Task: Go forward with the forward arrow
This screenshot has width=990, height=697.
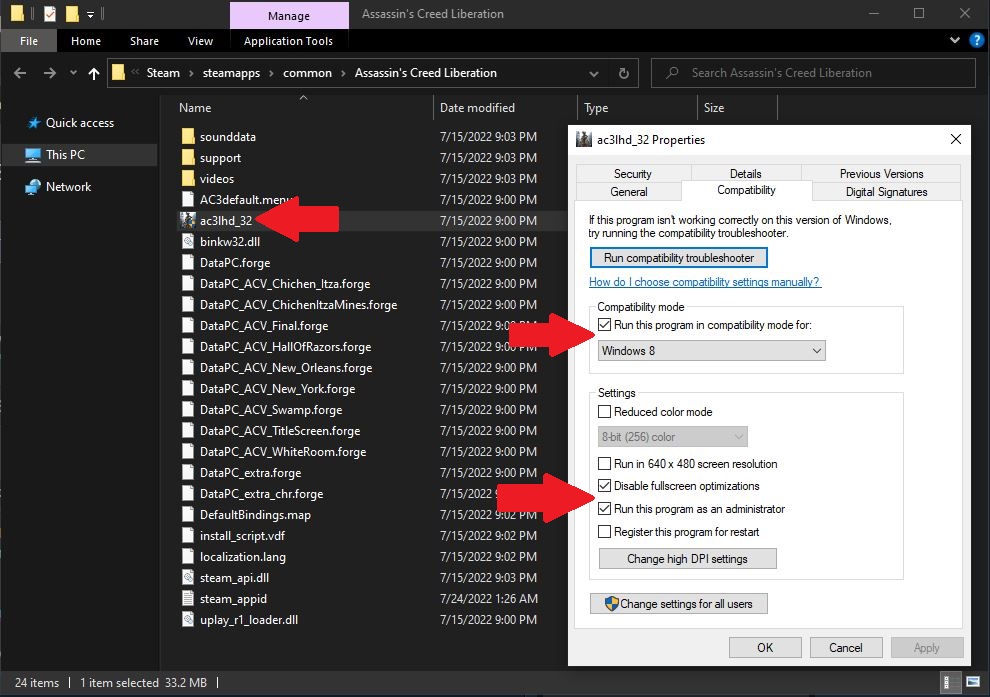Action: 50,73
